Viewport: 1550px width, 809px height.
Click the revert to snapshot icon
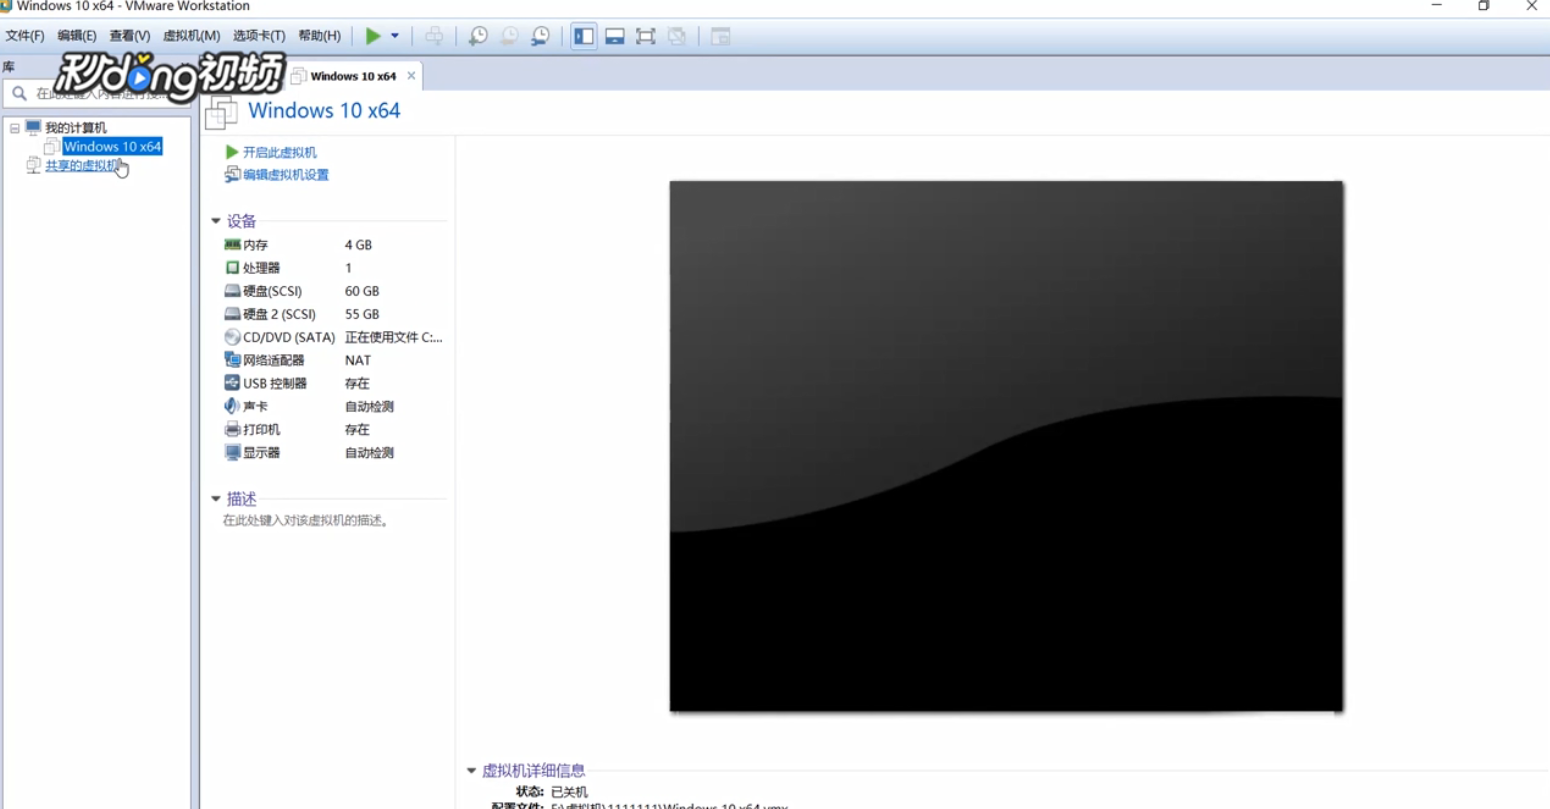[x=509, y=36]
